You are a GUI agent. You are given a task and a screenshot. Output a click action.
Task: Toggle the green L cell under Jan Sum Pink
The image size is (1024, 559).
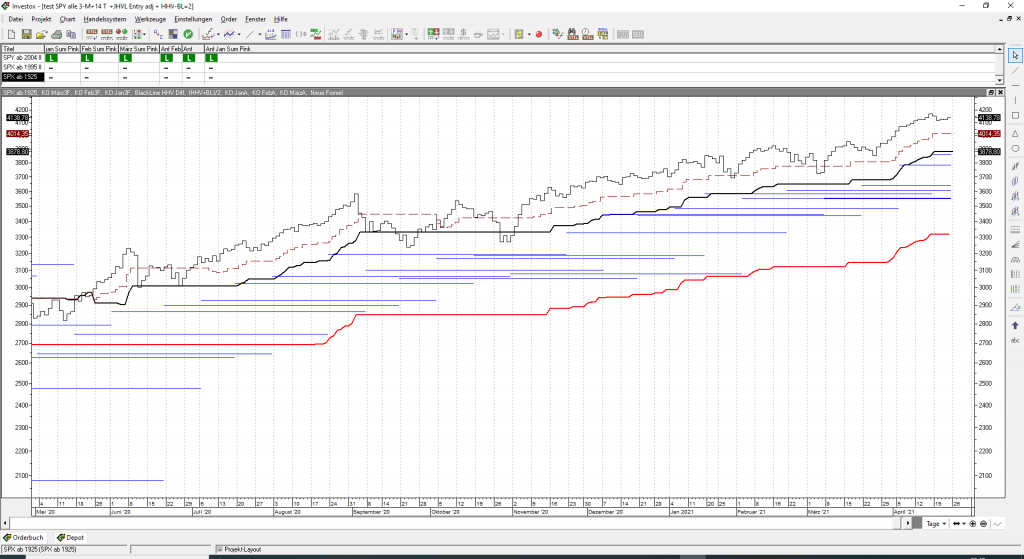tap(51, 58)
